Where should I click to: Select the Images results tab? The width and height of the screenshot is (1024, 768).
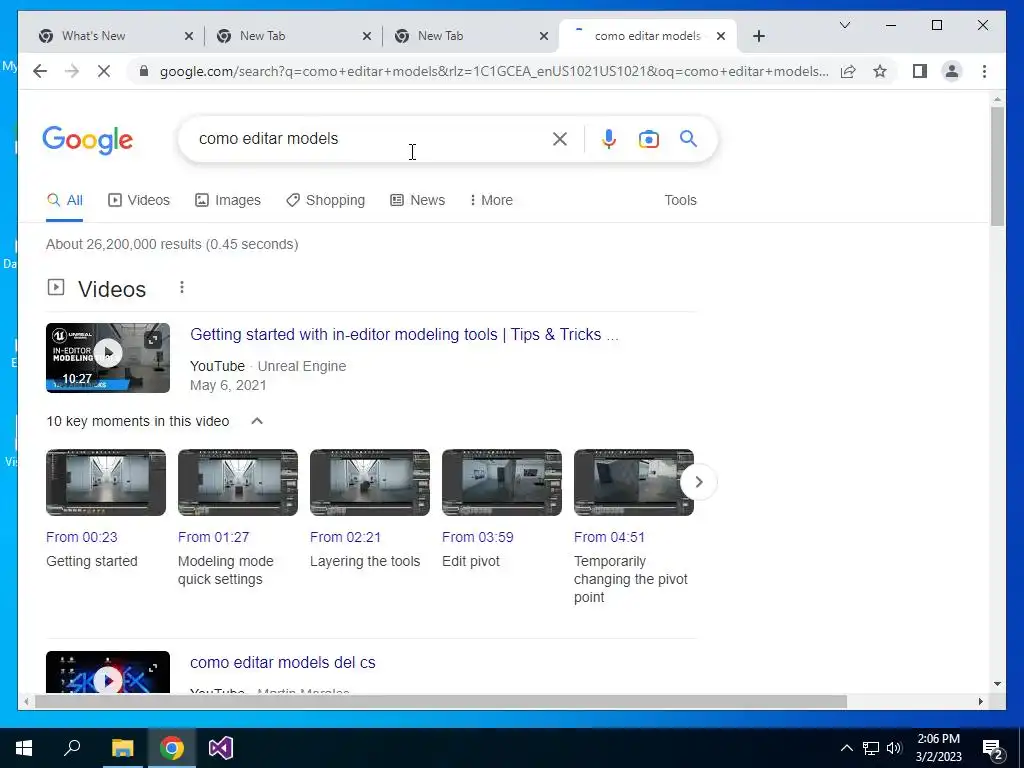tap(228, 200)
